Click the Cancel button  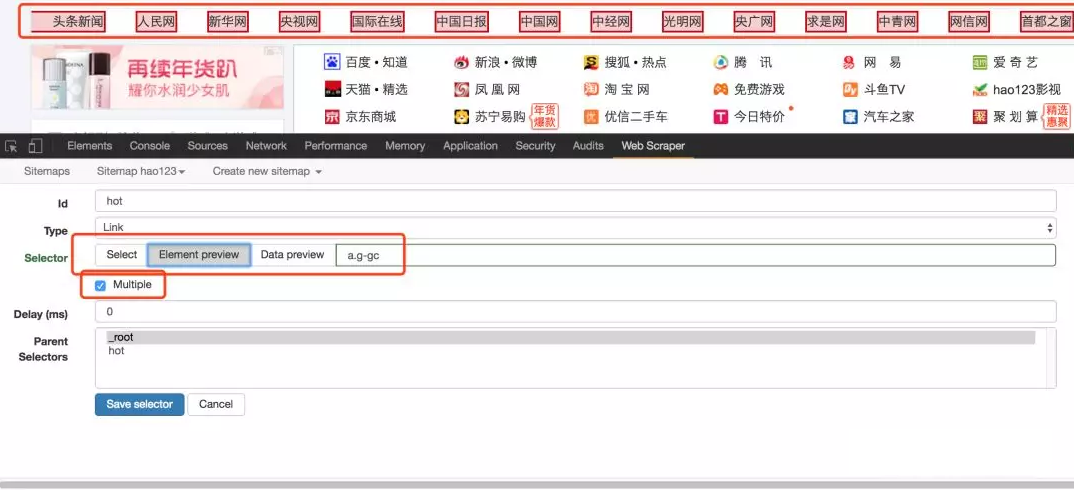pos(216,404)
